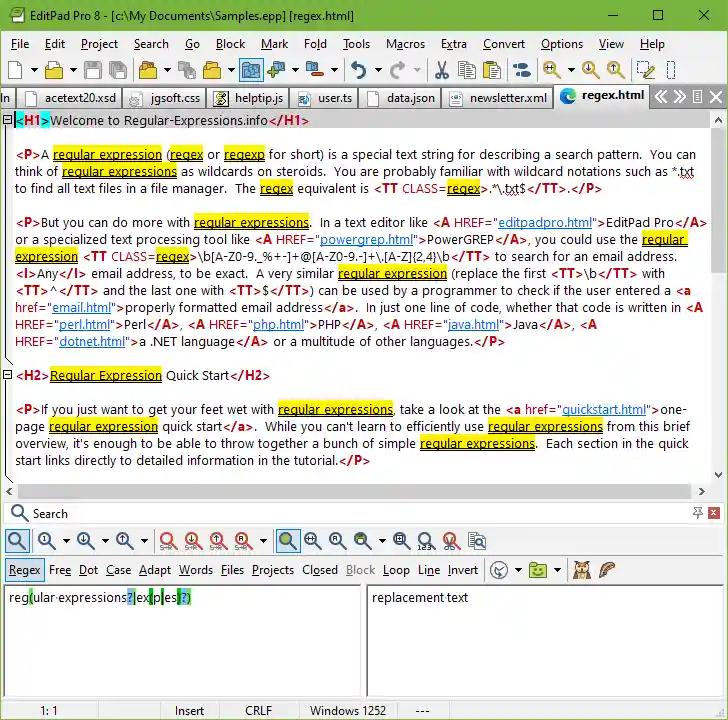Click the dotnet.html link
Viewport: 728px width, 720px height.
pos(92,342)
